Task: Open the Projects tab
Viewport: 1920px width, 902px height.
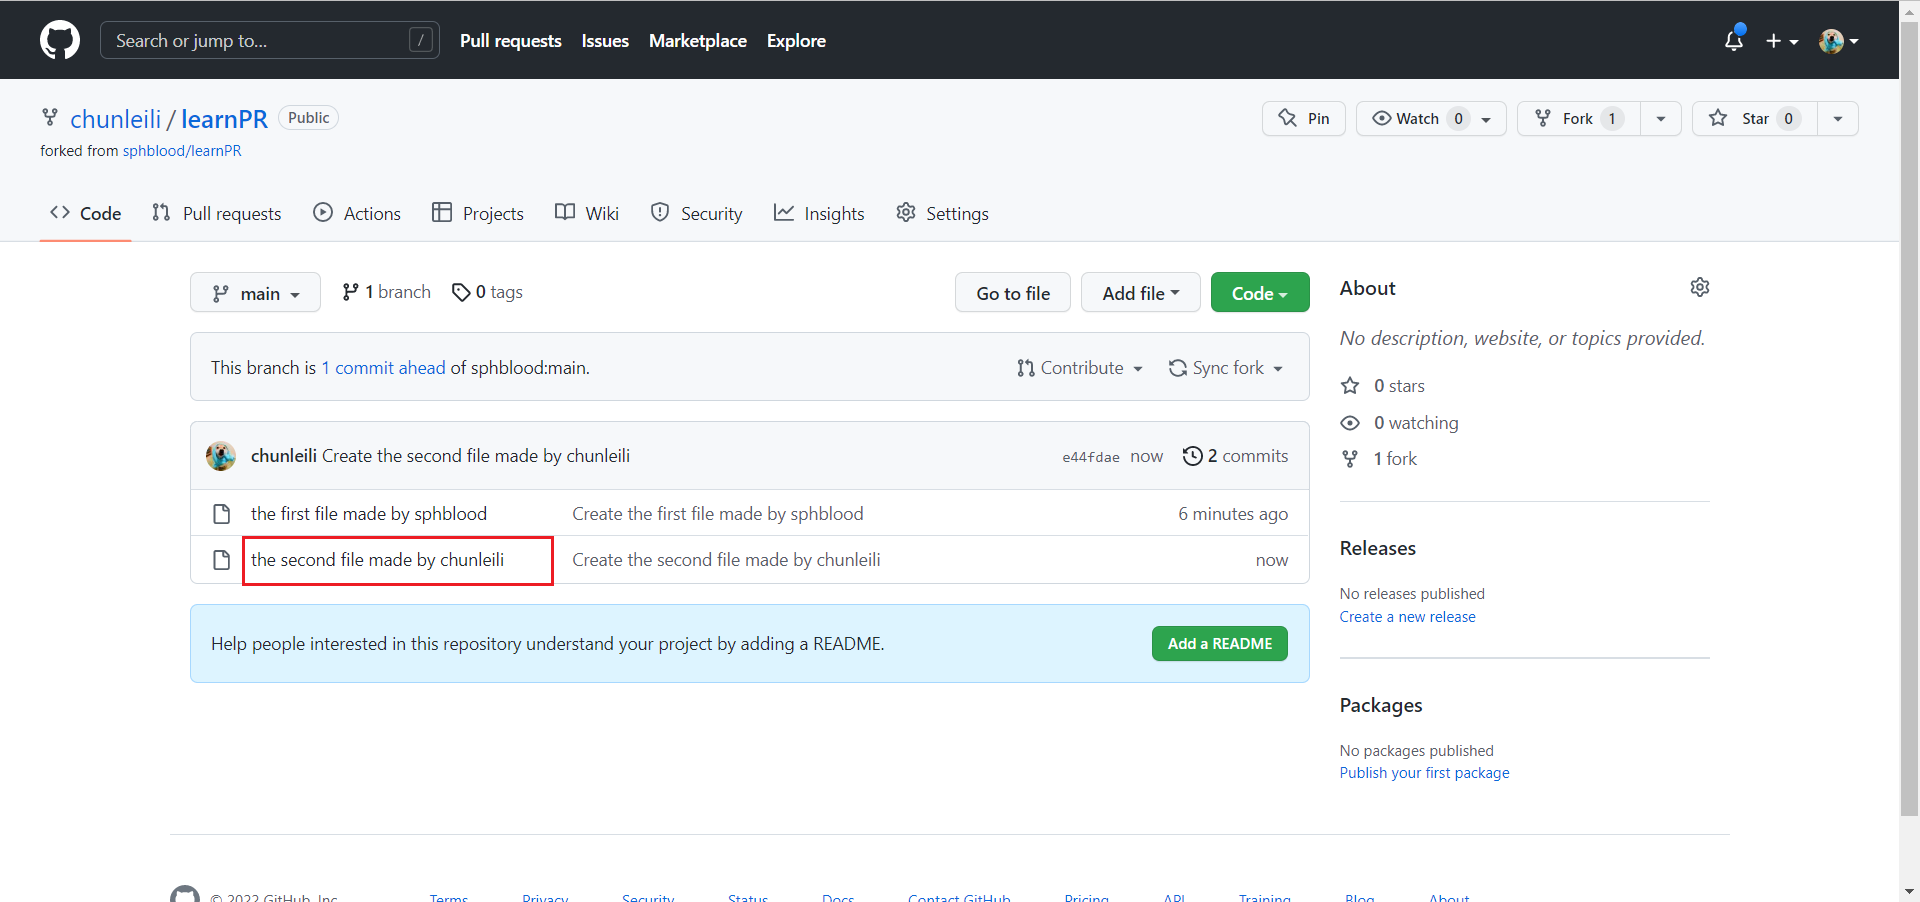Action: [x=478, y=213]
